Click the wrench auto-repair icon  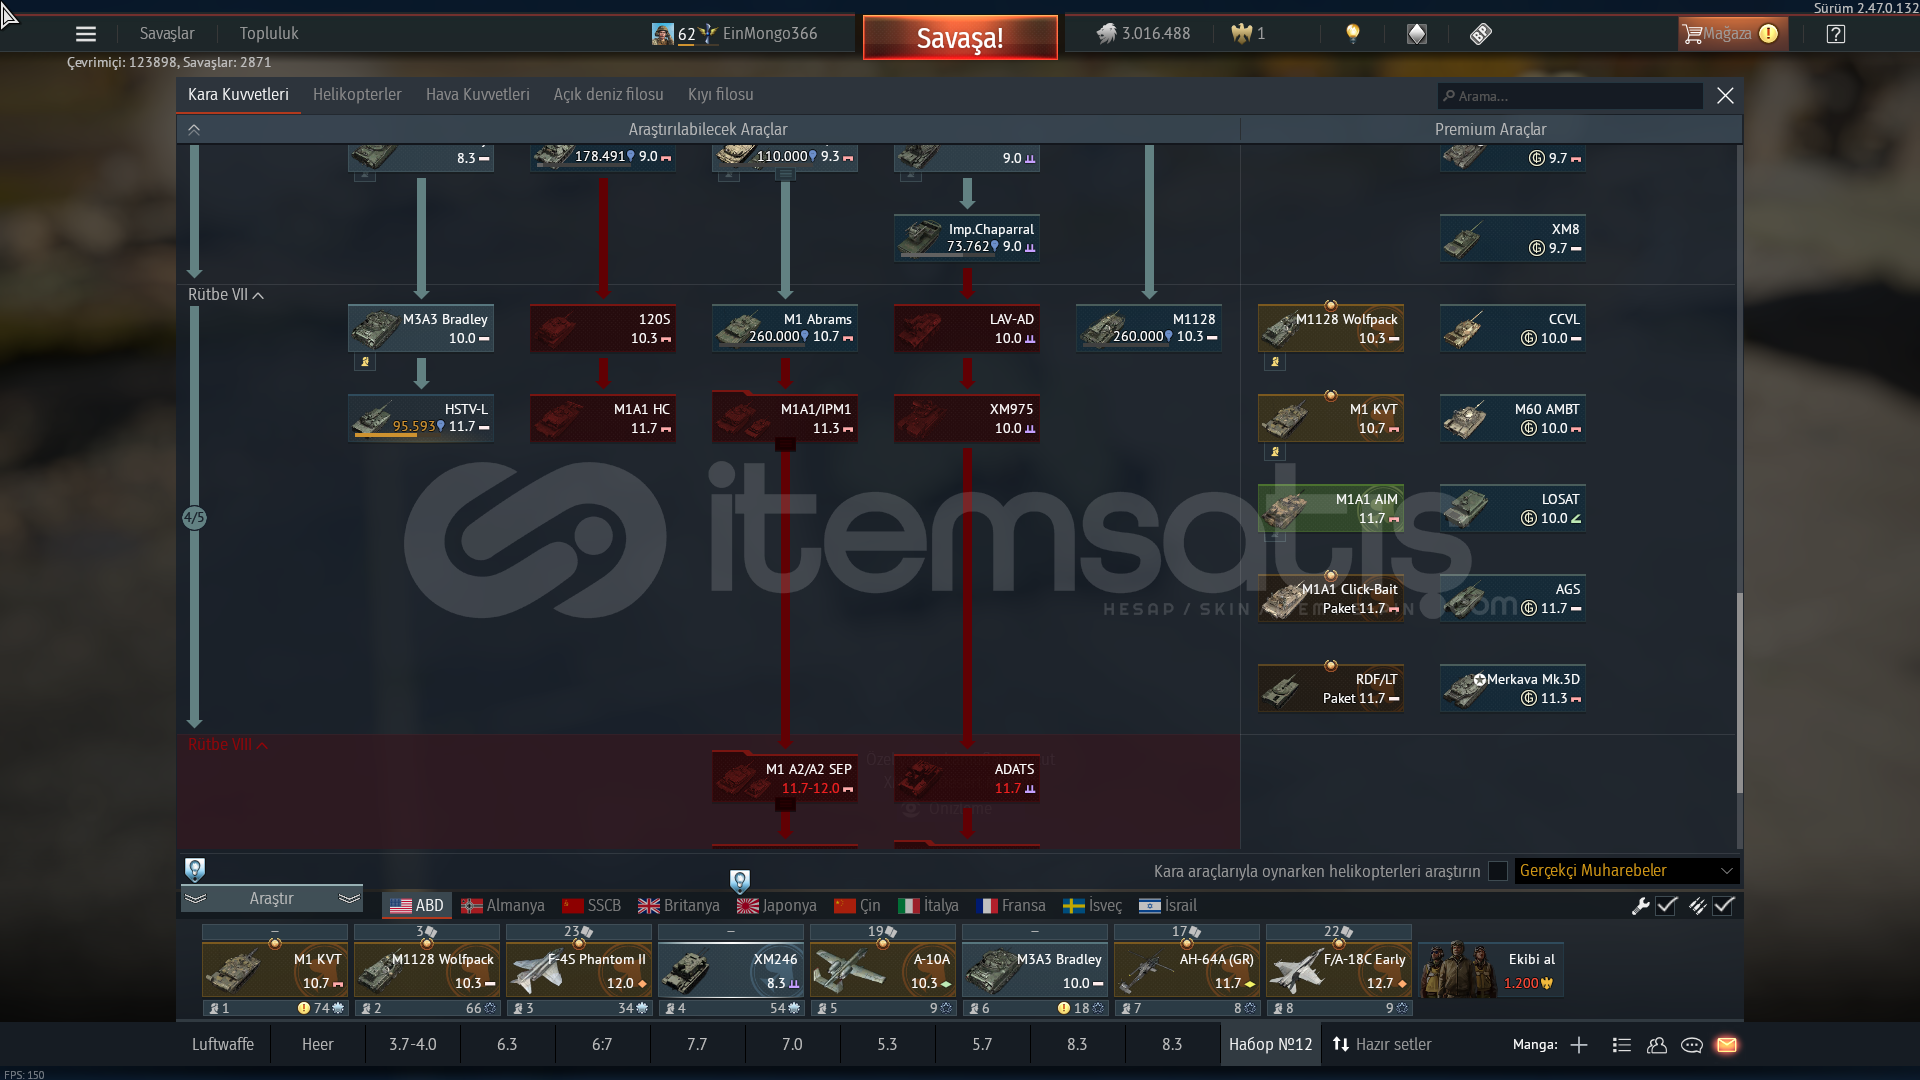[x=1640, y=906]
